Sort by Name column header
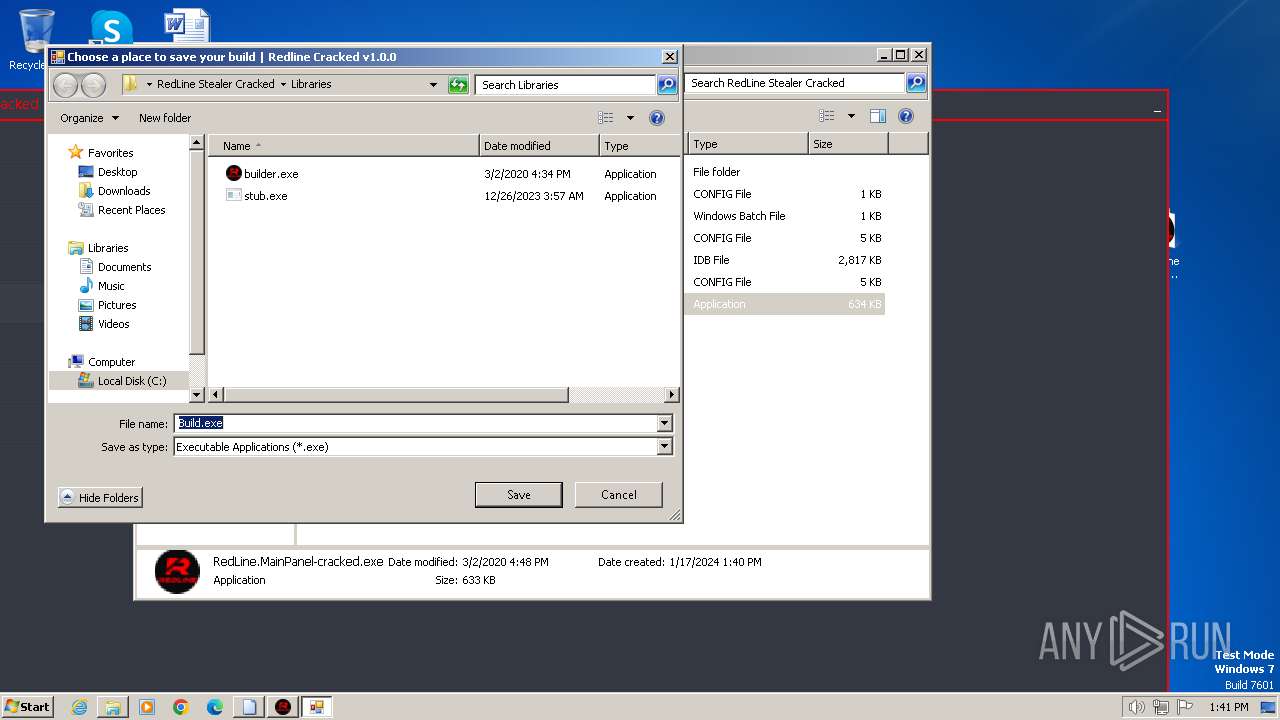 click(343, 146)
